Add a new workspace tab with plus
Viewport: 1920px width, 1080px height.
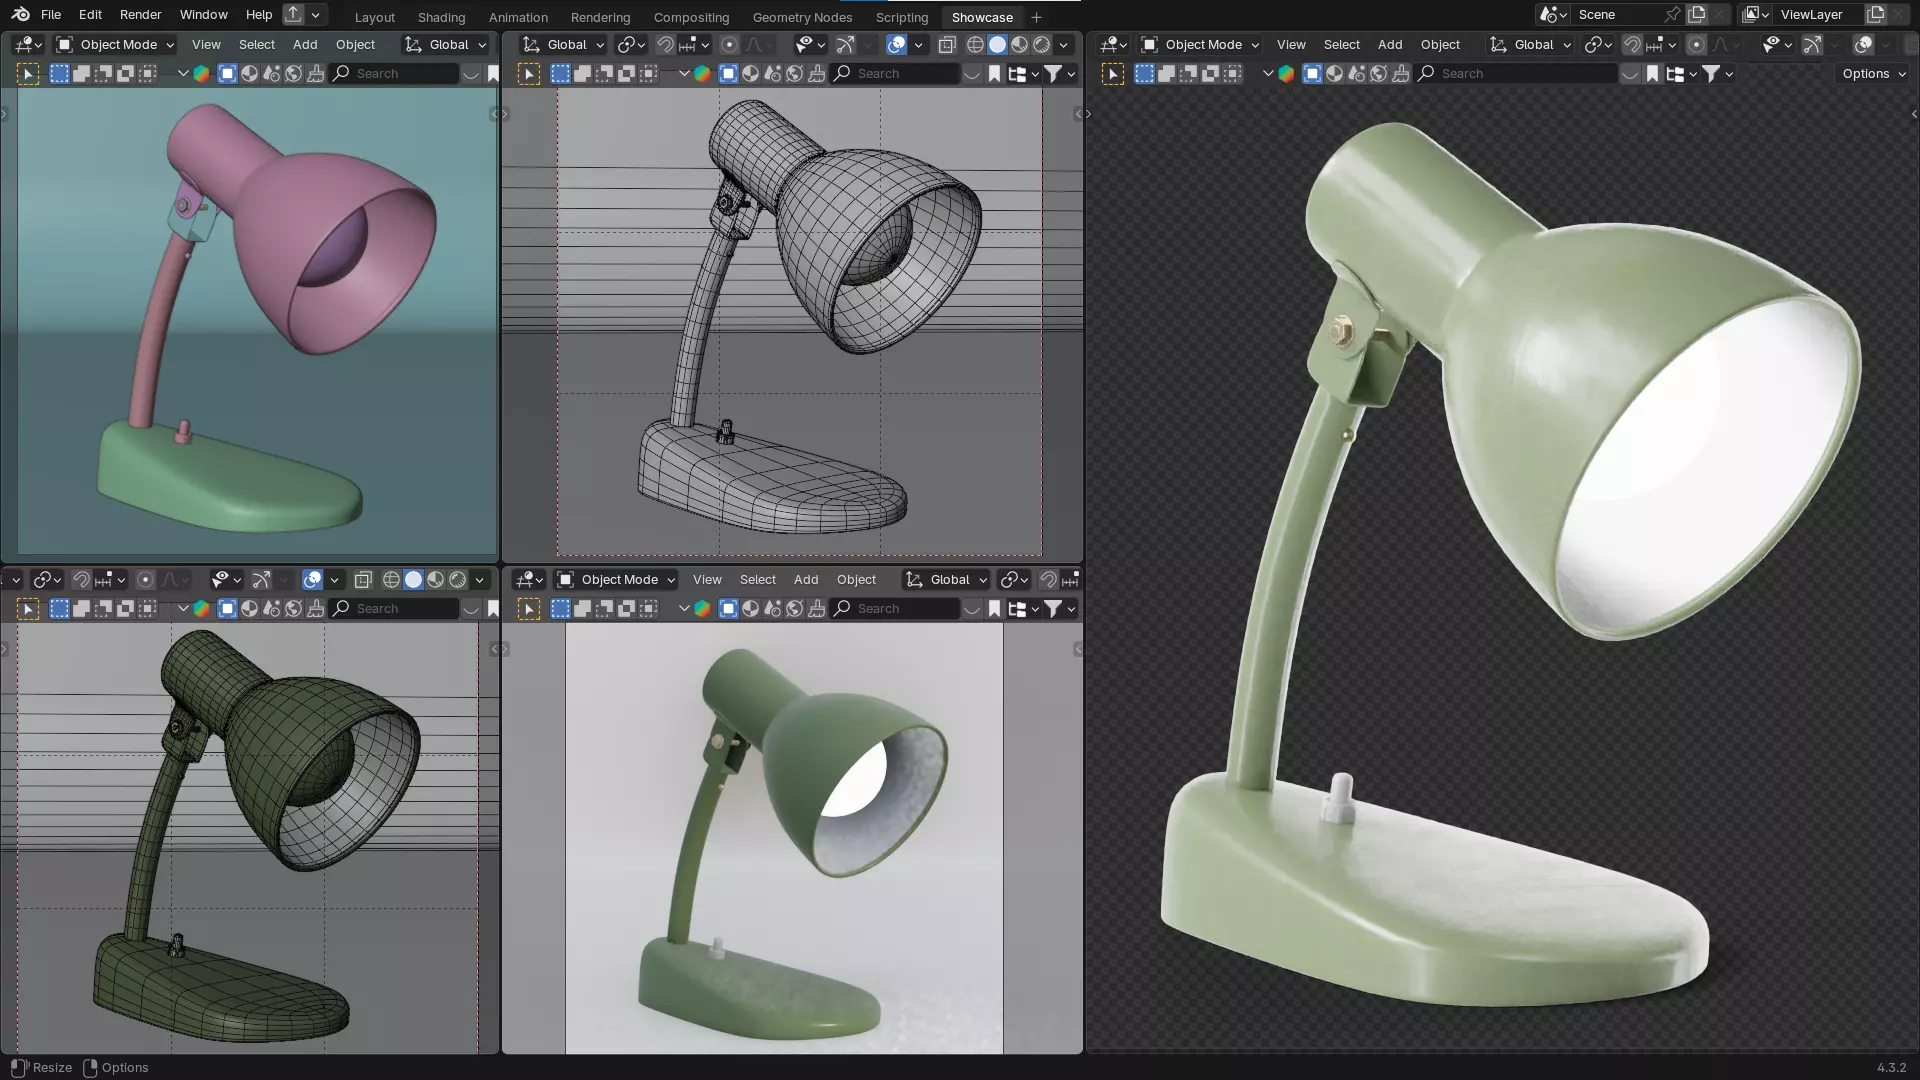1036,17
